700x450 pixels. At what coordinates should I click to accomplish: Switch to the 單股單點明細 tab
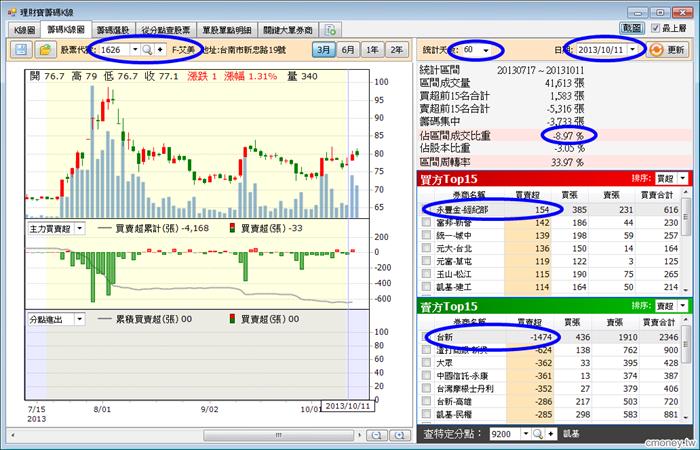(x=227, y=30)
